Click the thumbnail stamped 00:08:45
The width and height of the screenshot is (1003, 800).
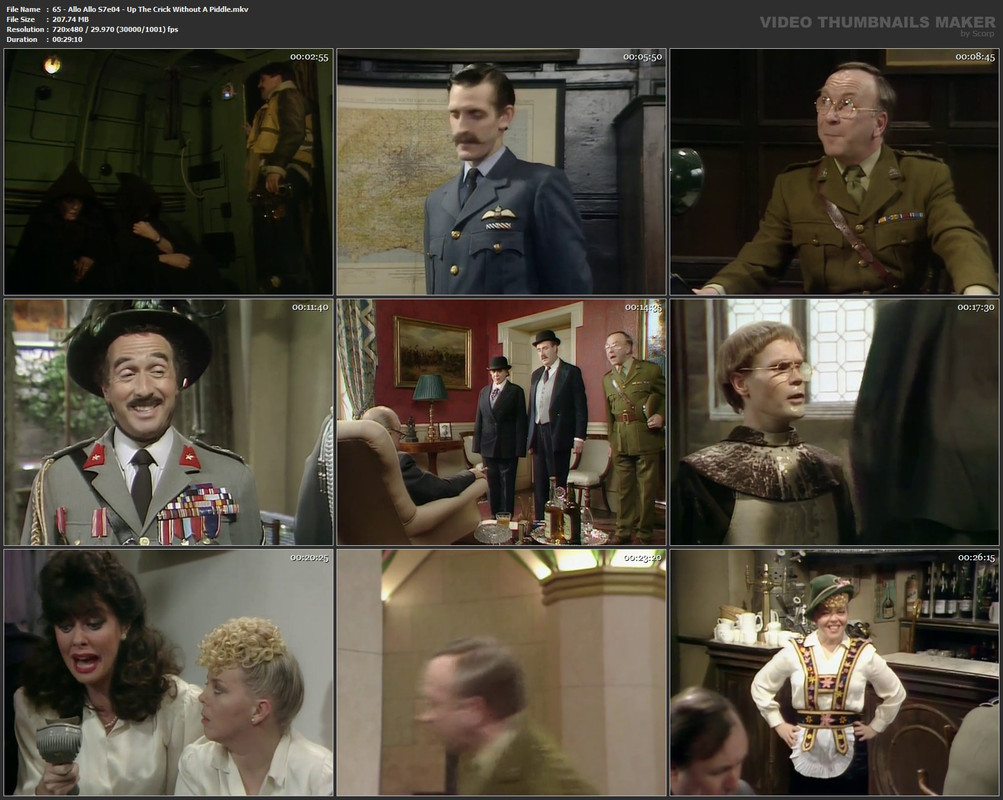(x=834, y=172)
